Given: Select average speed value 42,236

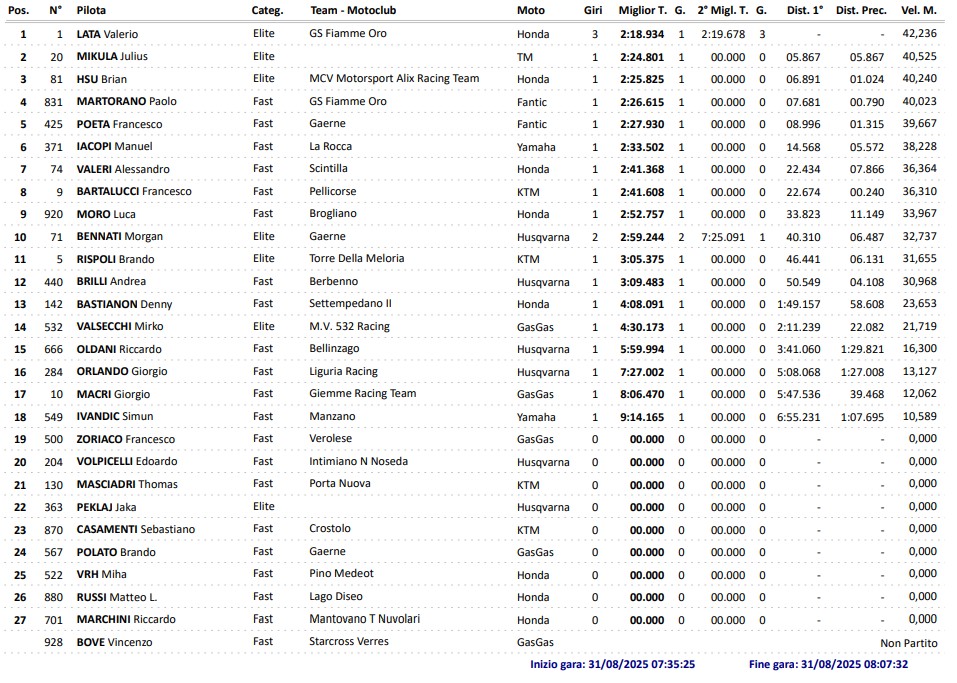Looking at the screenshot, I should (920, 34).
